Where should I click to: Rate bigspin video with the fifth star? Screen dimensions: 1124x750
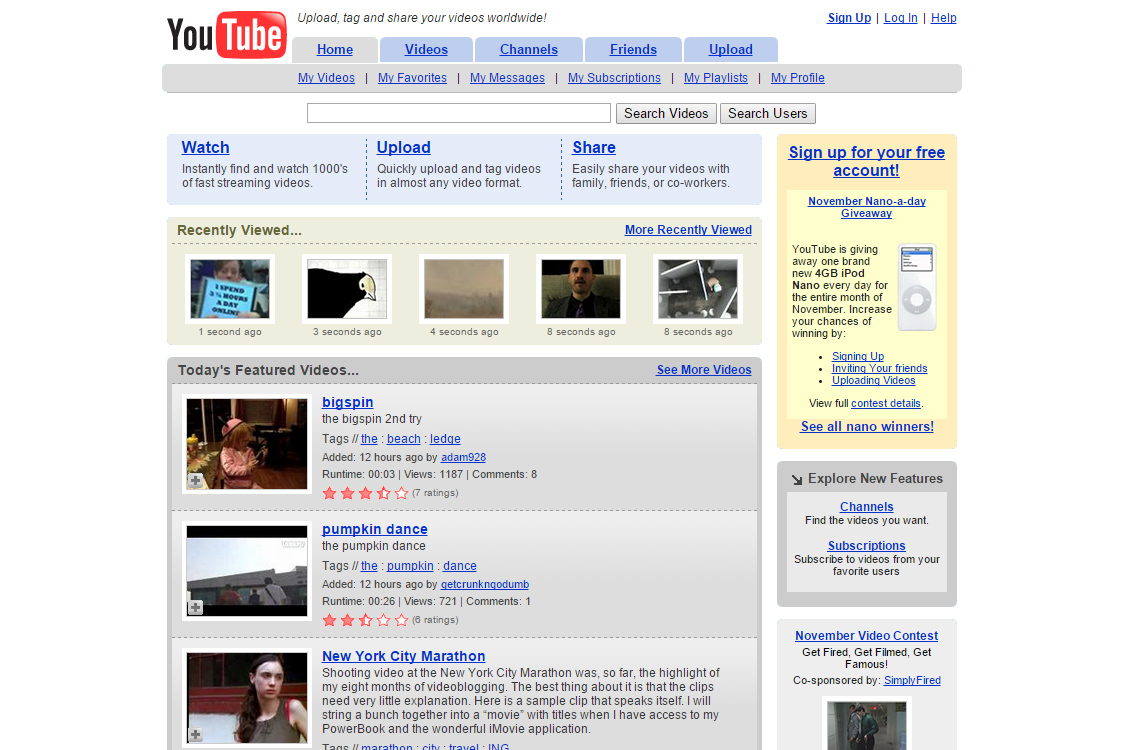click(x=402, y=493)
